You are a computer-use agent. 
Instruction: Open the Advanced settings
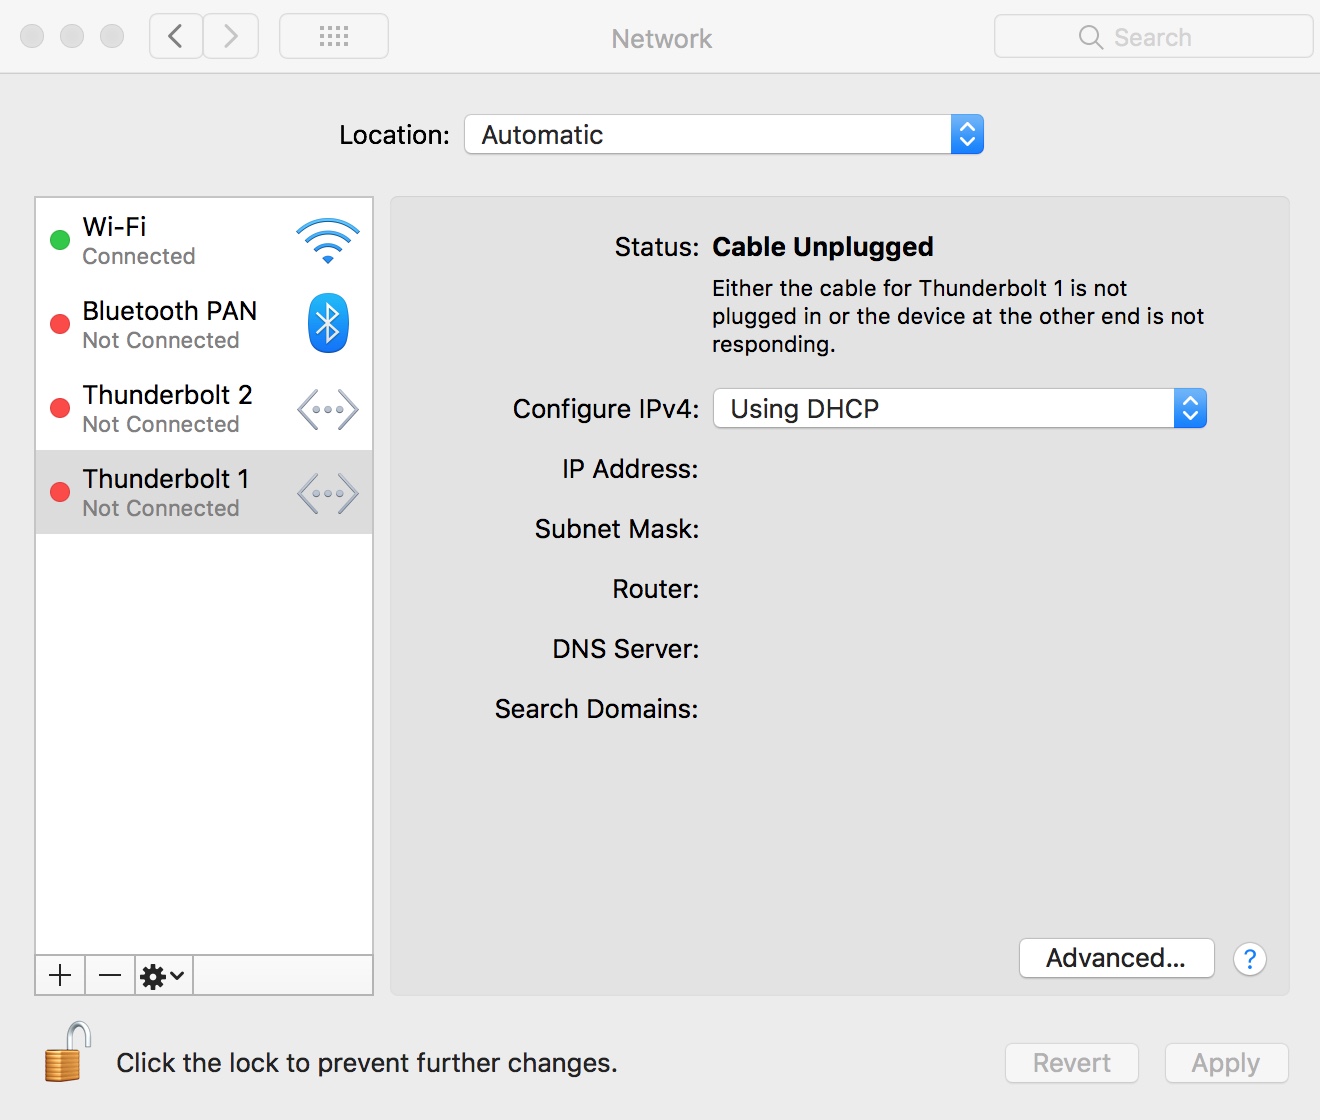click(x=1116, y=958)
